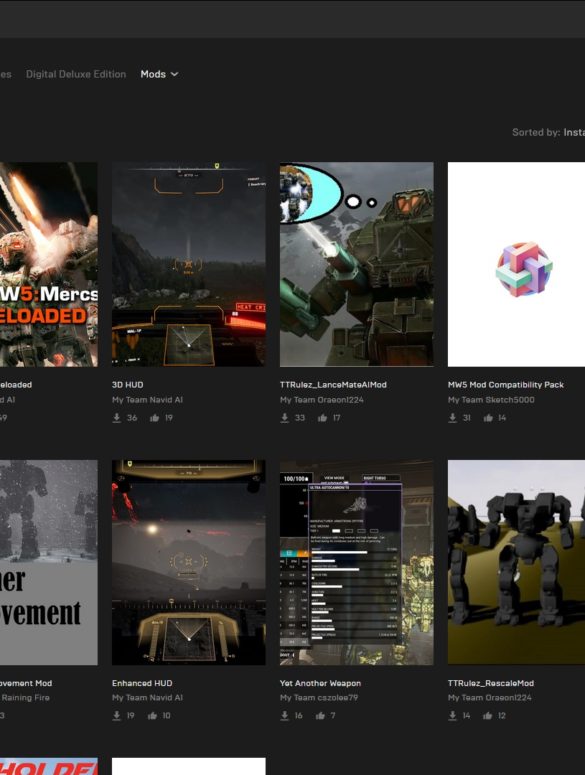Click thumbs-up icon under Yet Another Weapon

320,715
